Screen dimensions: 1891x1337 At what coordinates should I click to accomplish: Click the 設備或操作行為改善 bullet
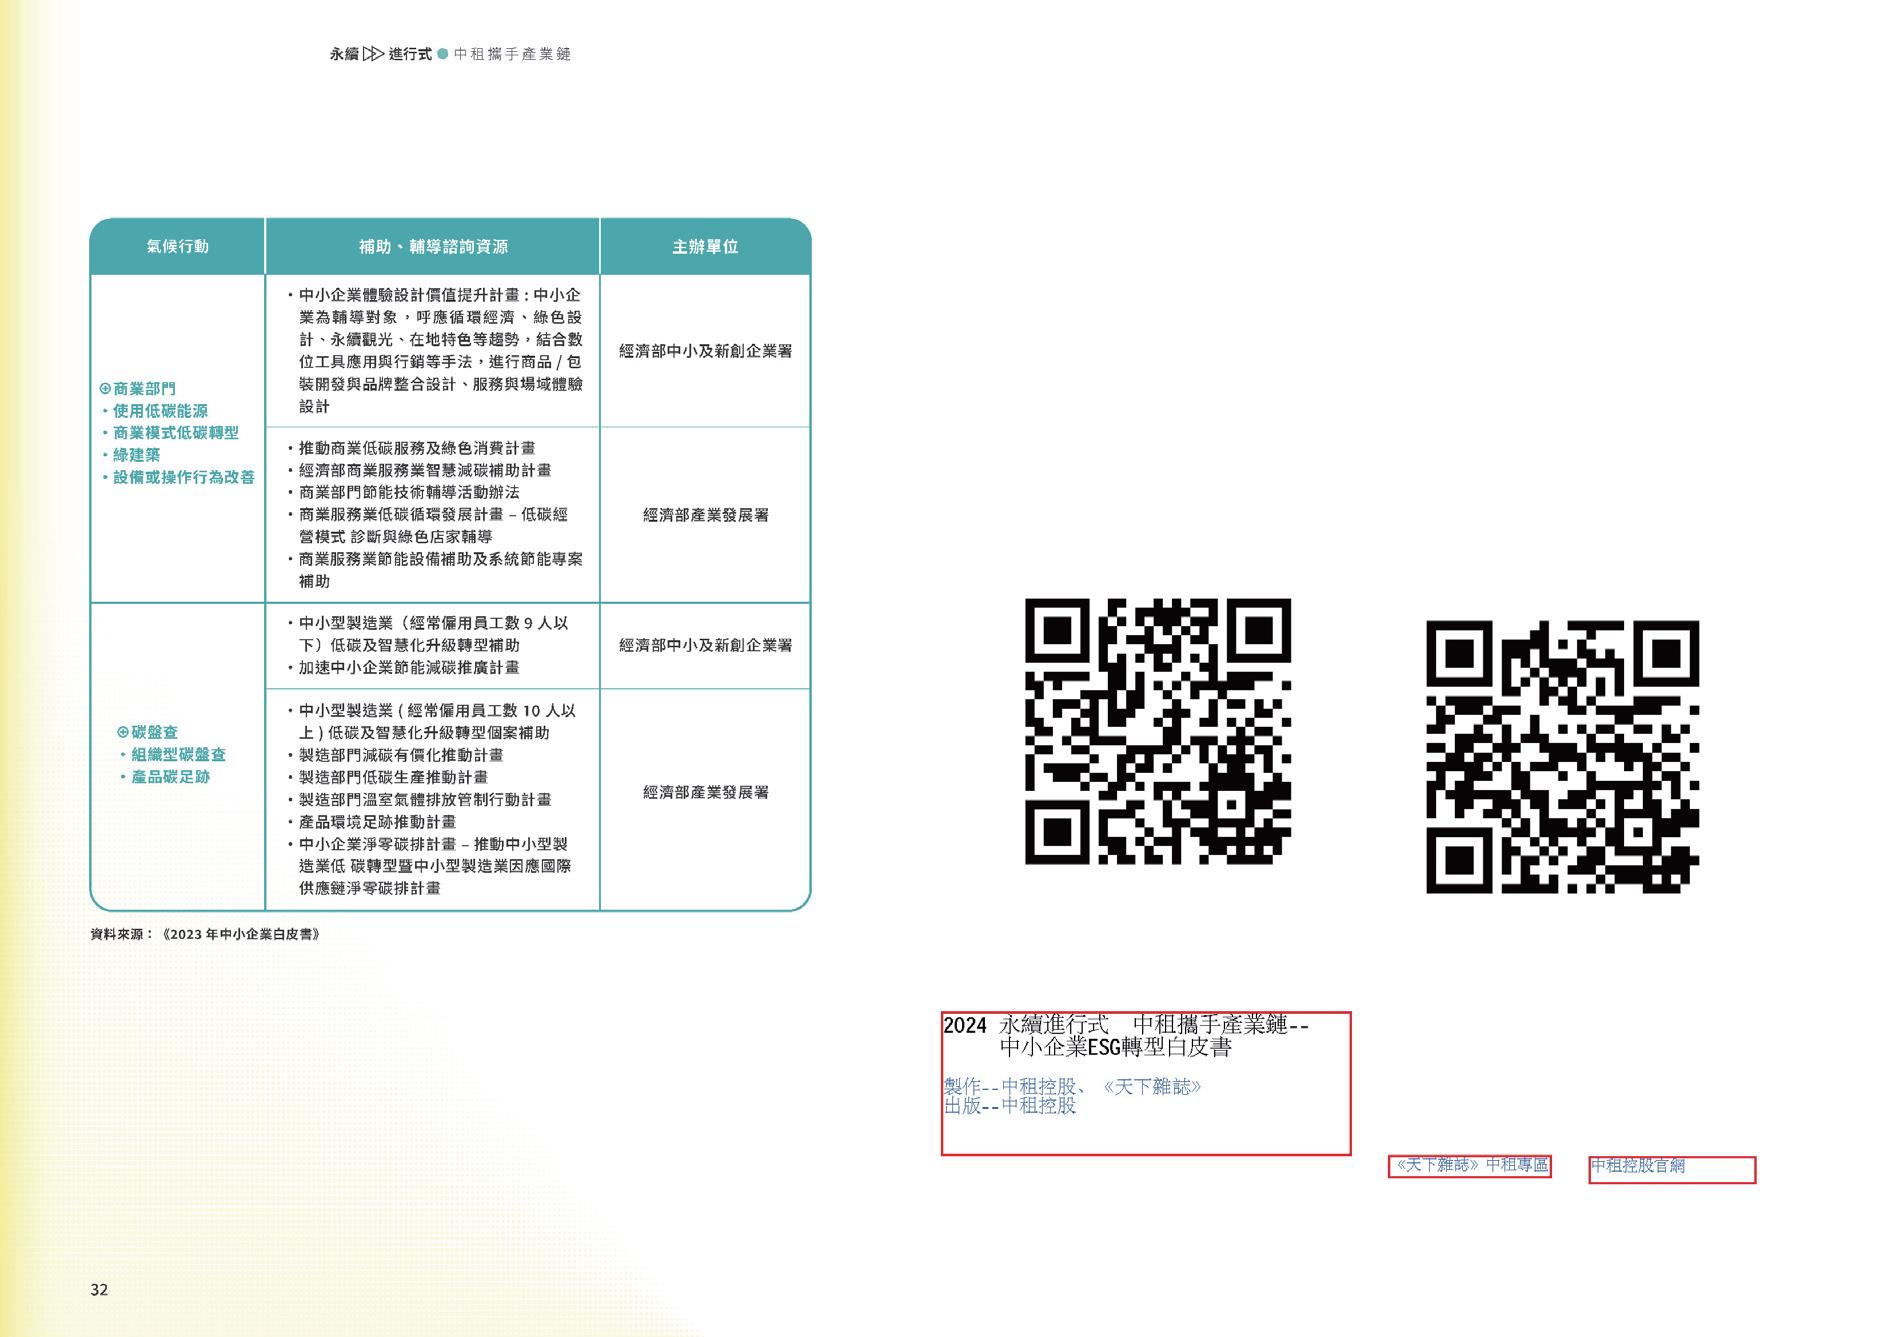pos(178,477)
